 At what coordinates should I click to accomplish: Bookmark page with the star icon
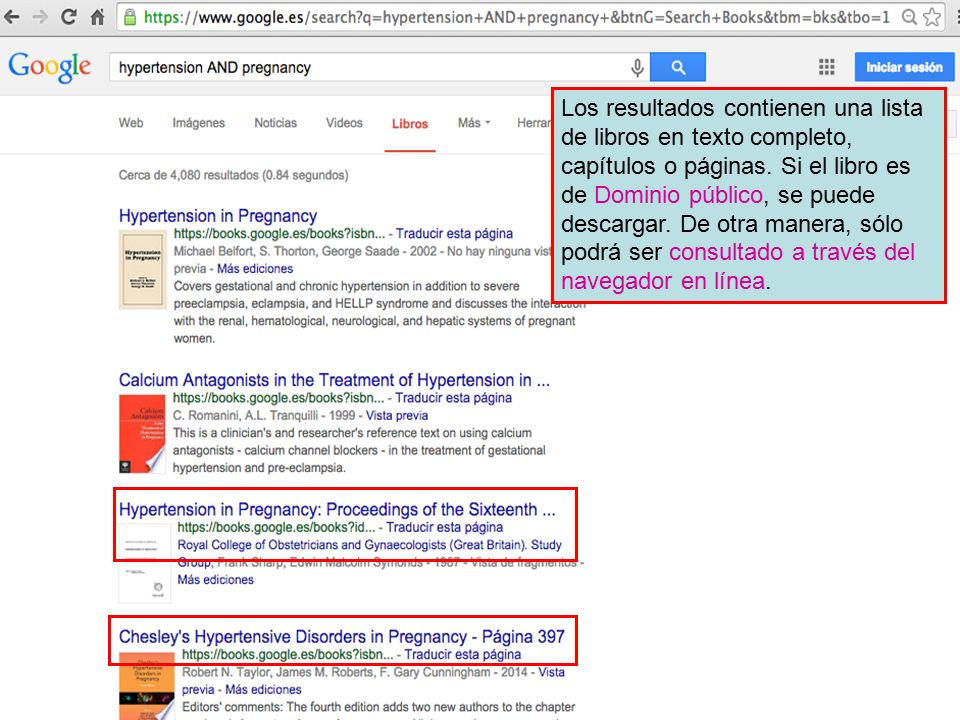(x=932, y=17)
